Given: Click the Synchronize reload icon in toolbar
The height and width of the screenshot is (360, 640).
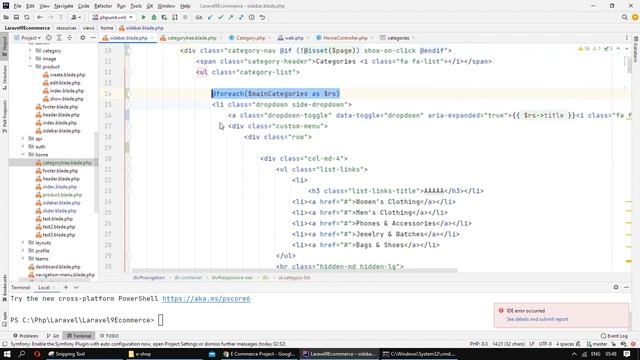Looking at the screenshot, I should [27, 18].
